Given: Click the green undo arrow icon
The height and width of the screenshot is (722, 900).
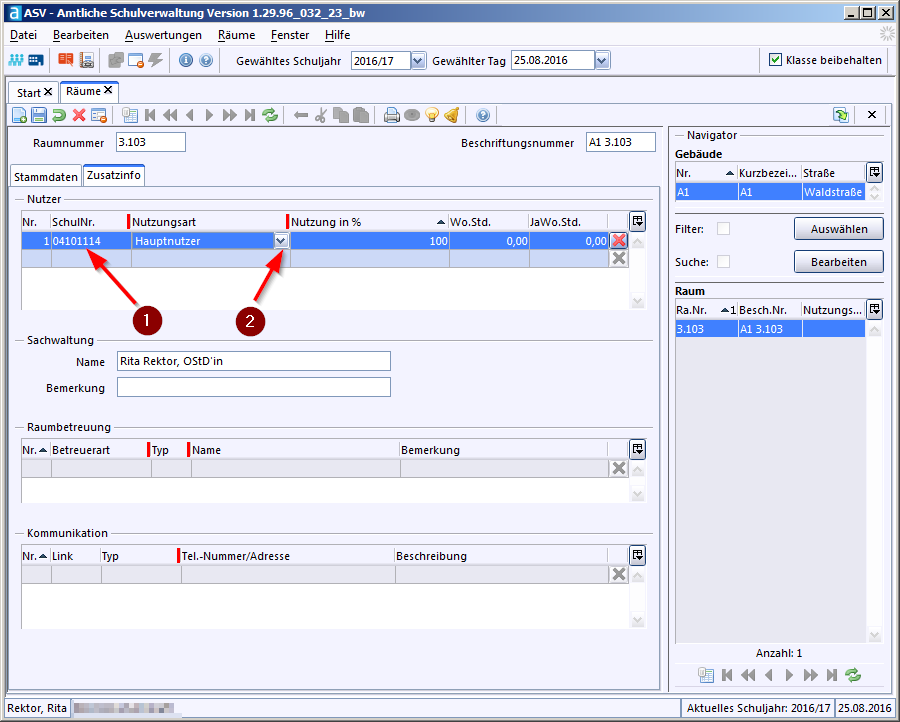Looking at the screenshot, I should (59, 115).
